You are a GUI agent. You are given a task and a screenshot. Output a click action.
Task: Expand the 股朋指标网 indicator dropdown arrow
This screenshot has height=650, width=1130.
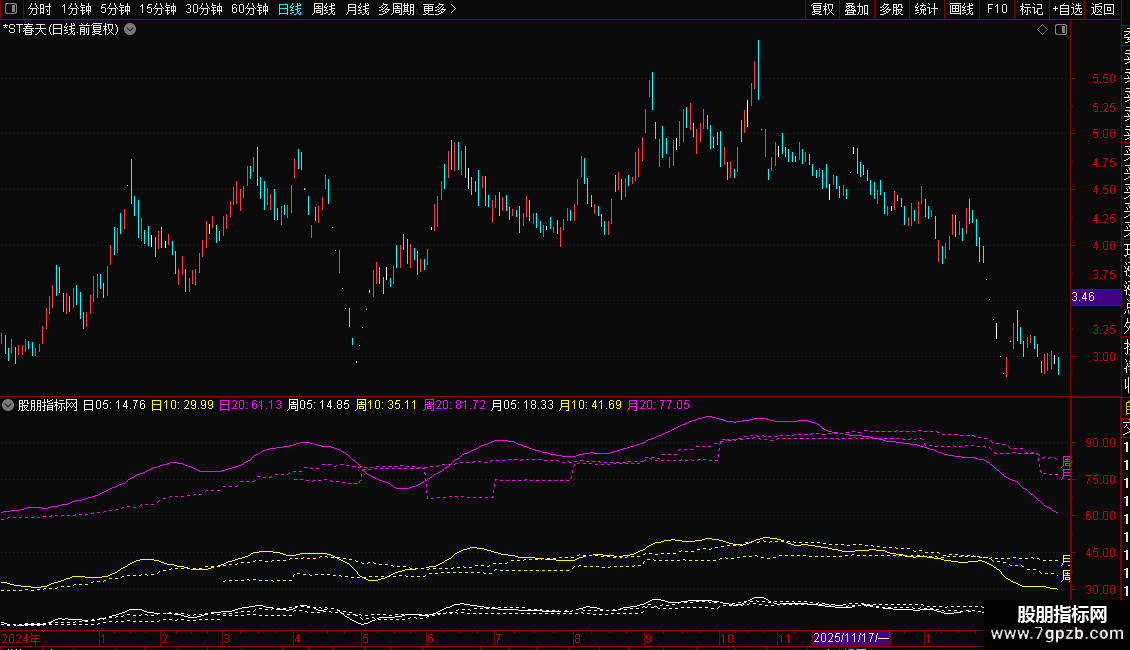click(9, 405)
